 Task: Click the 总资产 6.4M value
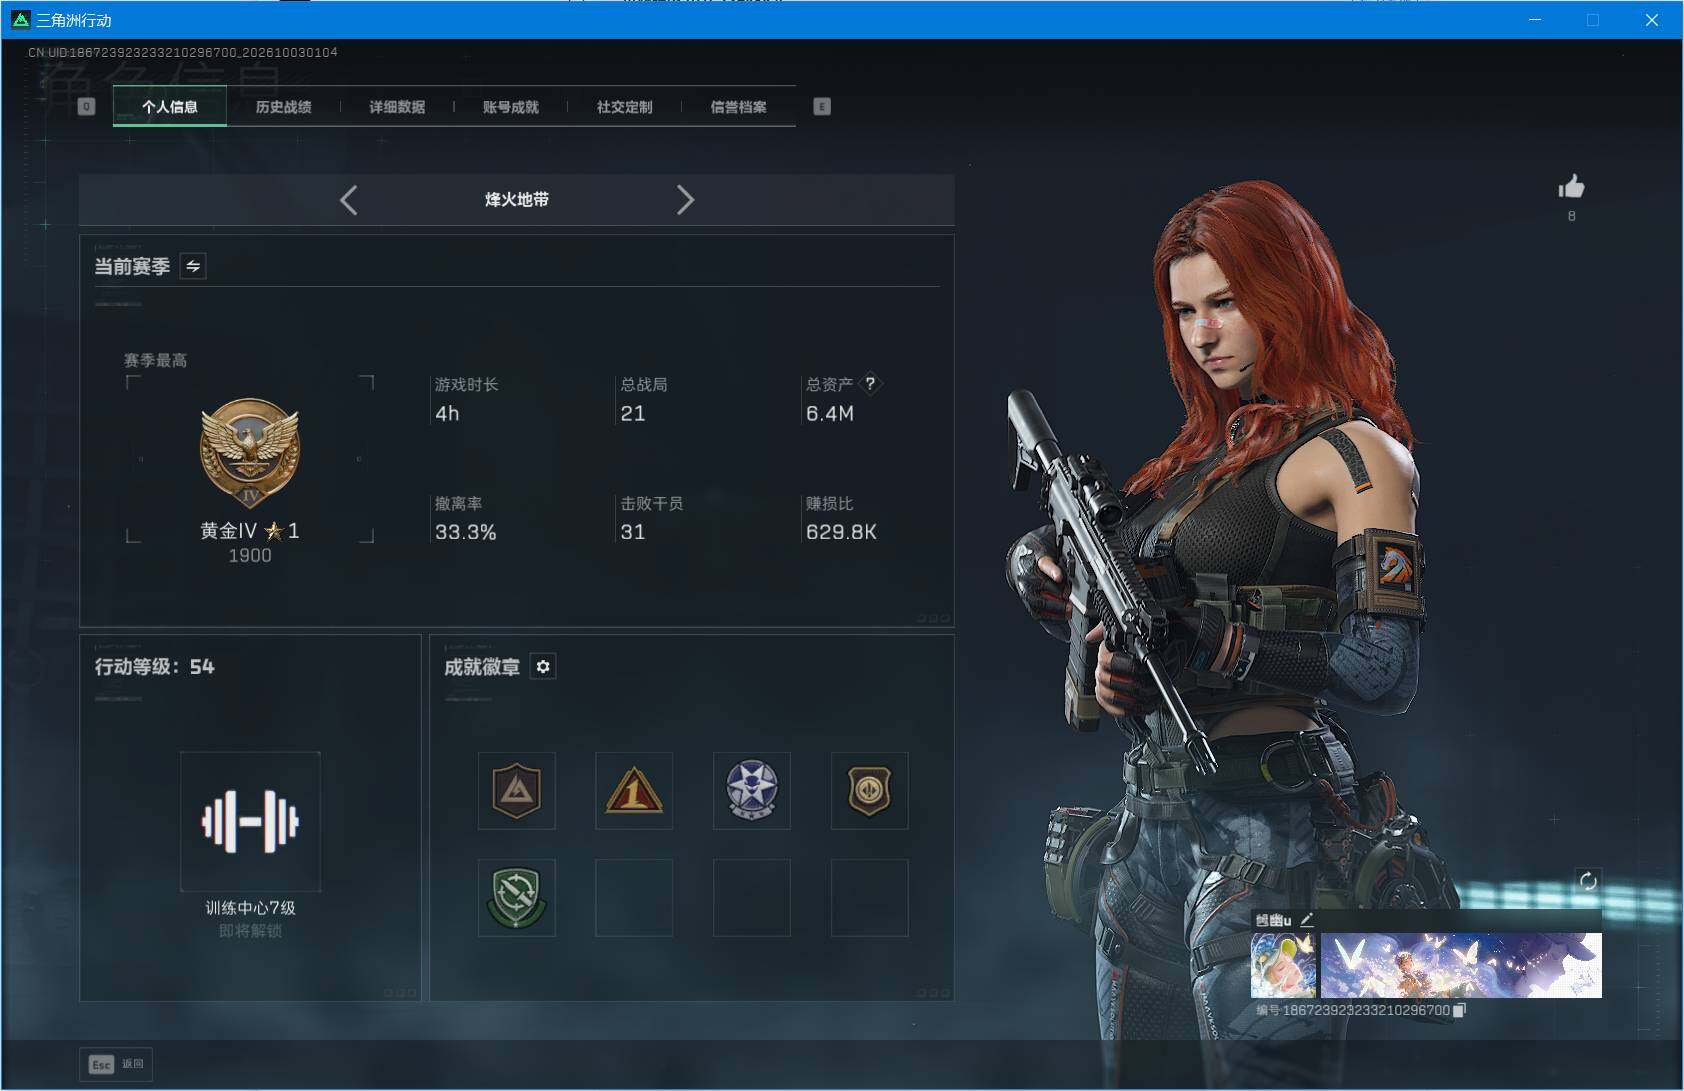(x=830, y=413)
